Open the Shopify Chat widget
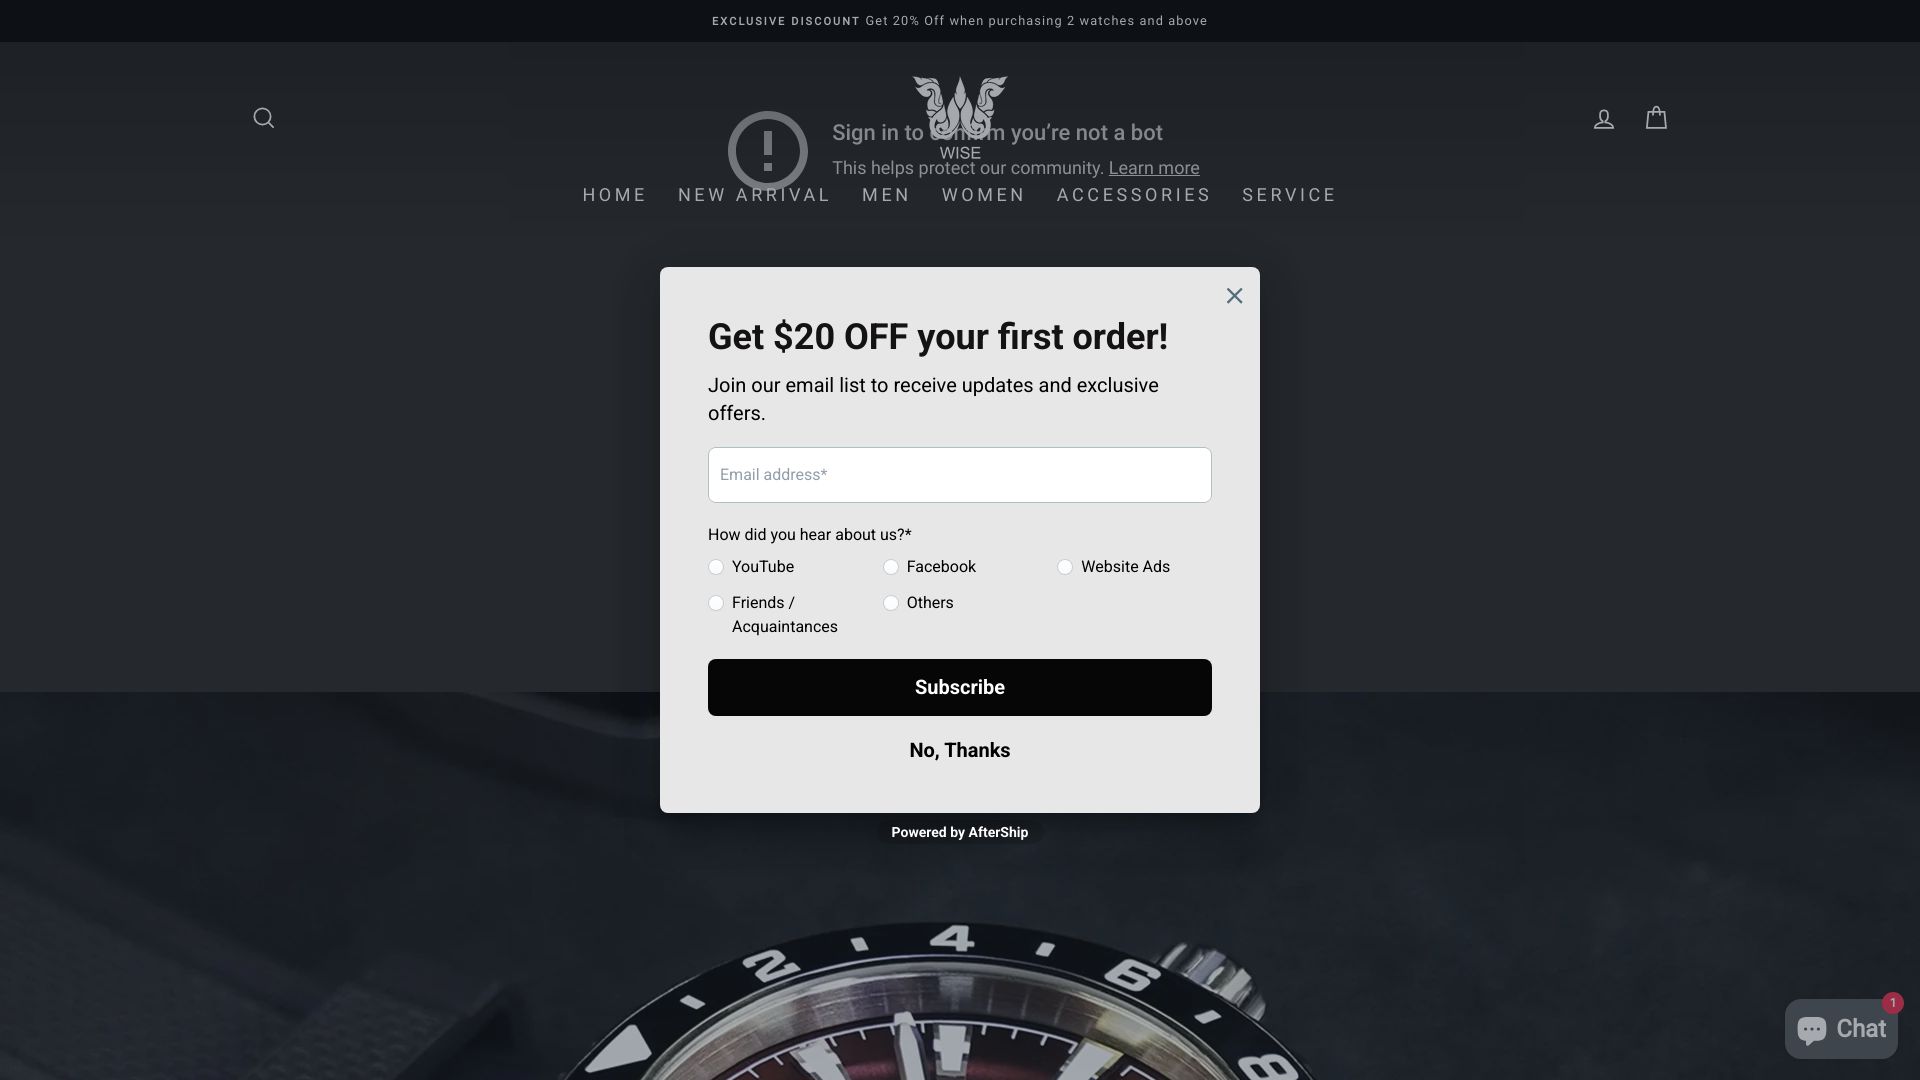 coord(1841,1029)
